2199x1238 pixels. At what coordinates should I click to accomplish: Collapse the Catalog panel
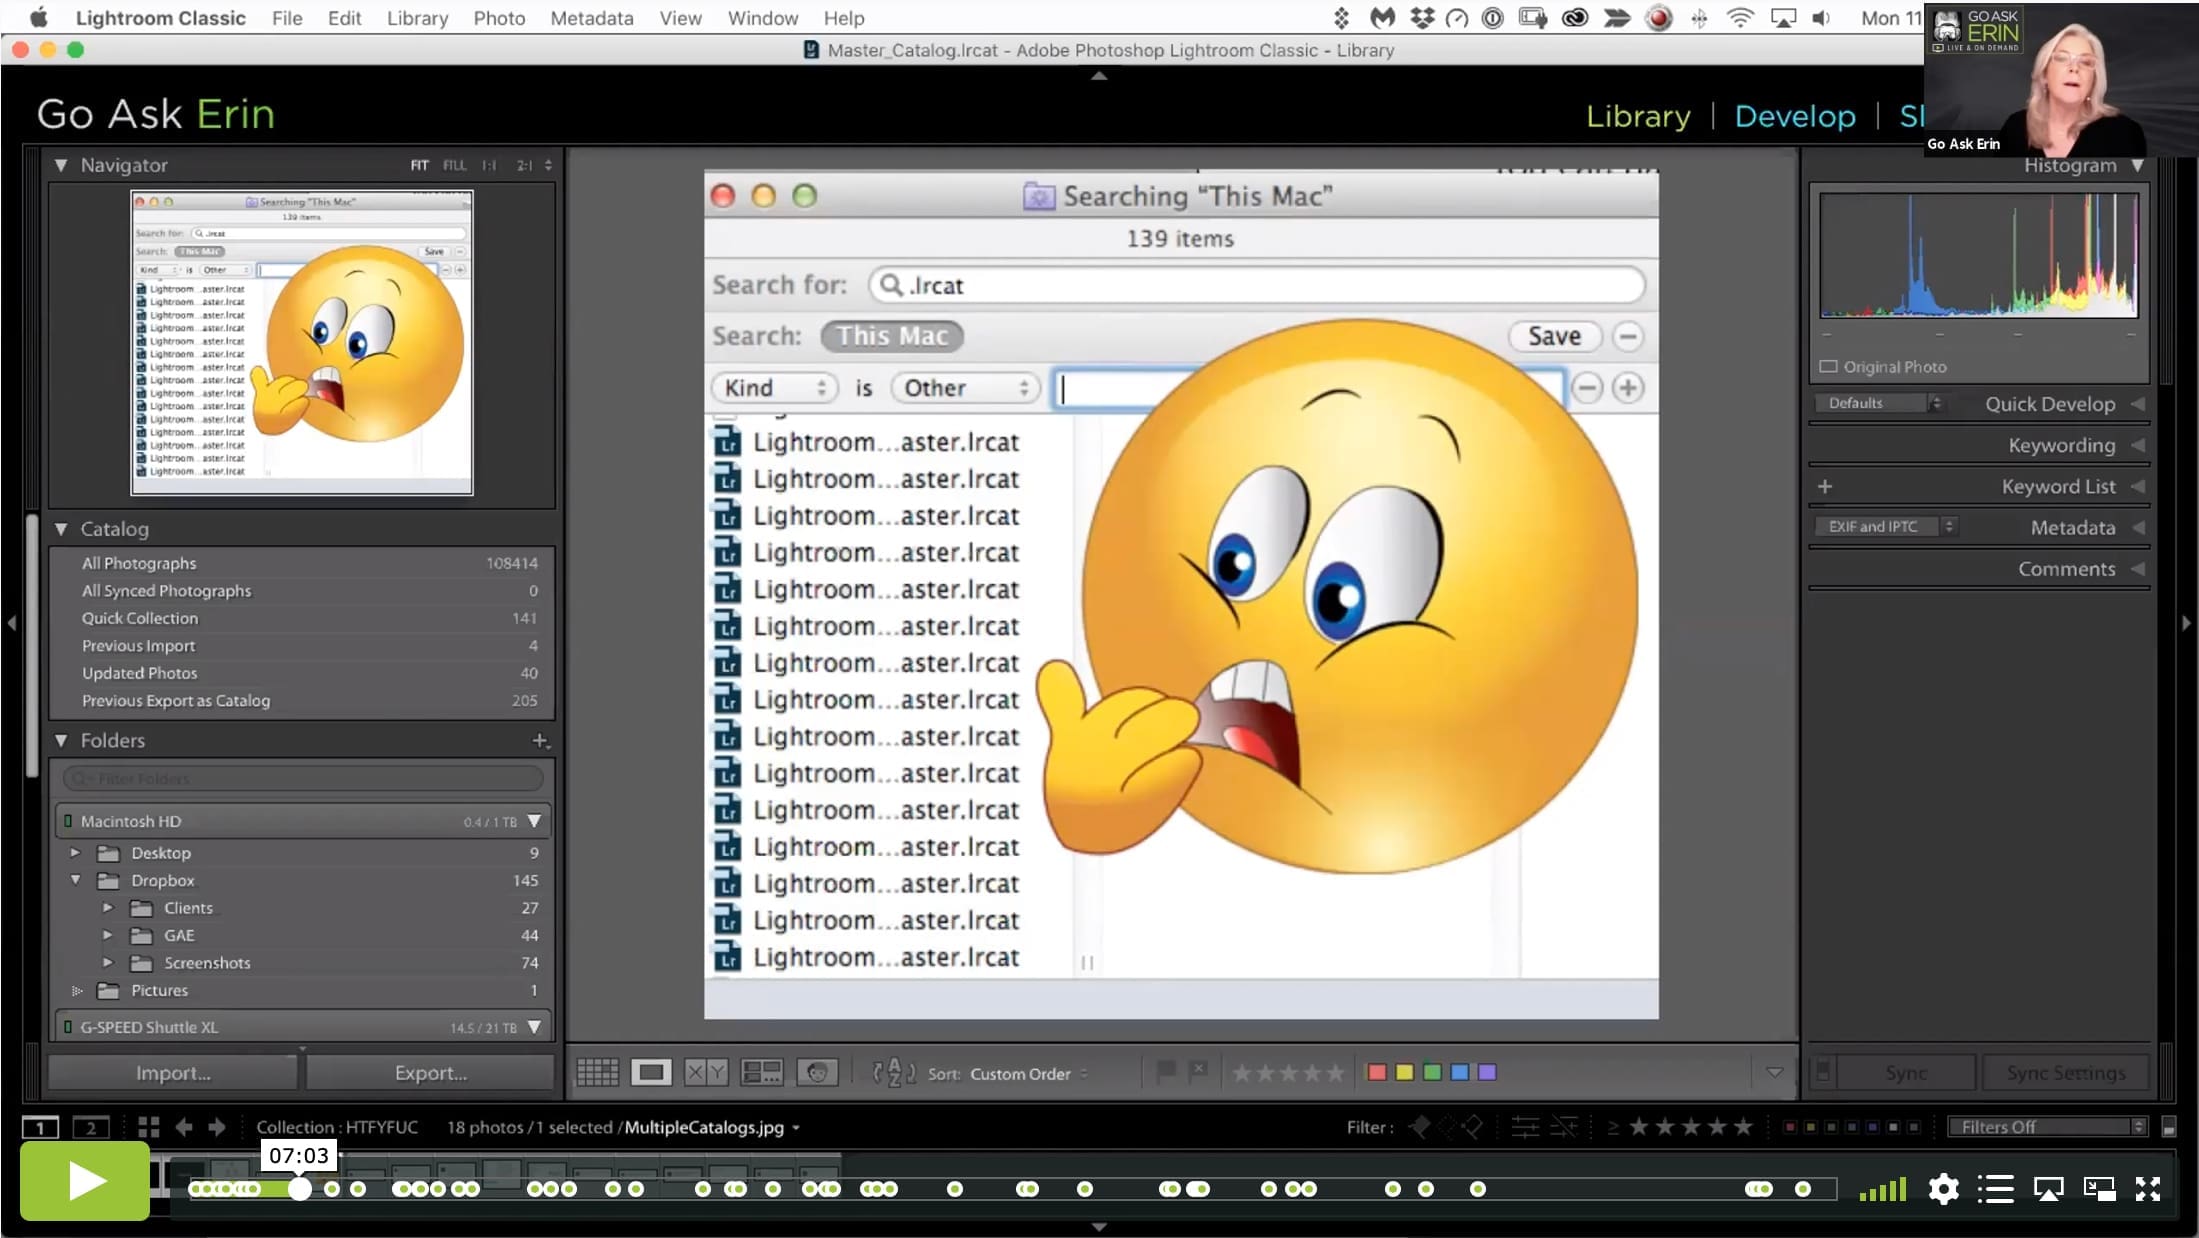pyautogui.click(x=61, y=529)
